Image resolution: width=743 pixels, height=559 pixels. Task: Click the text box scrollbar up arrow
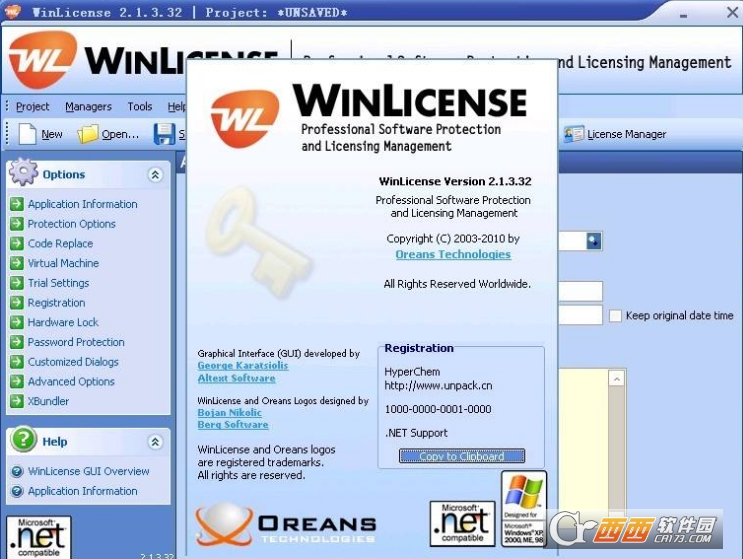616,379
